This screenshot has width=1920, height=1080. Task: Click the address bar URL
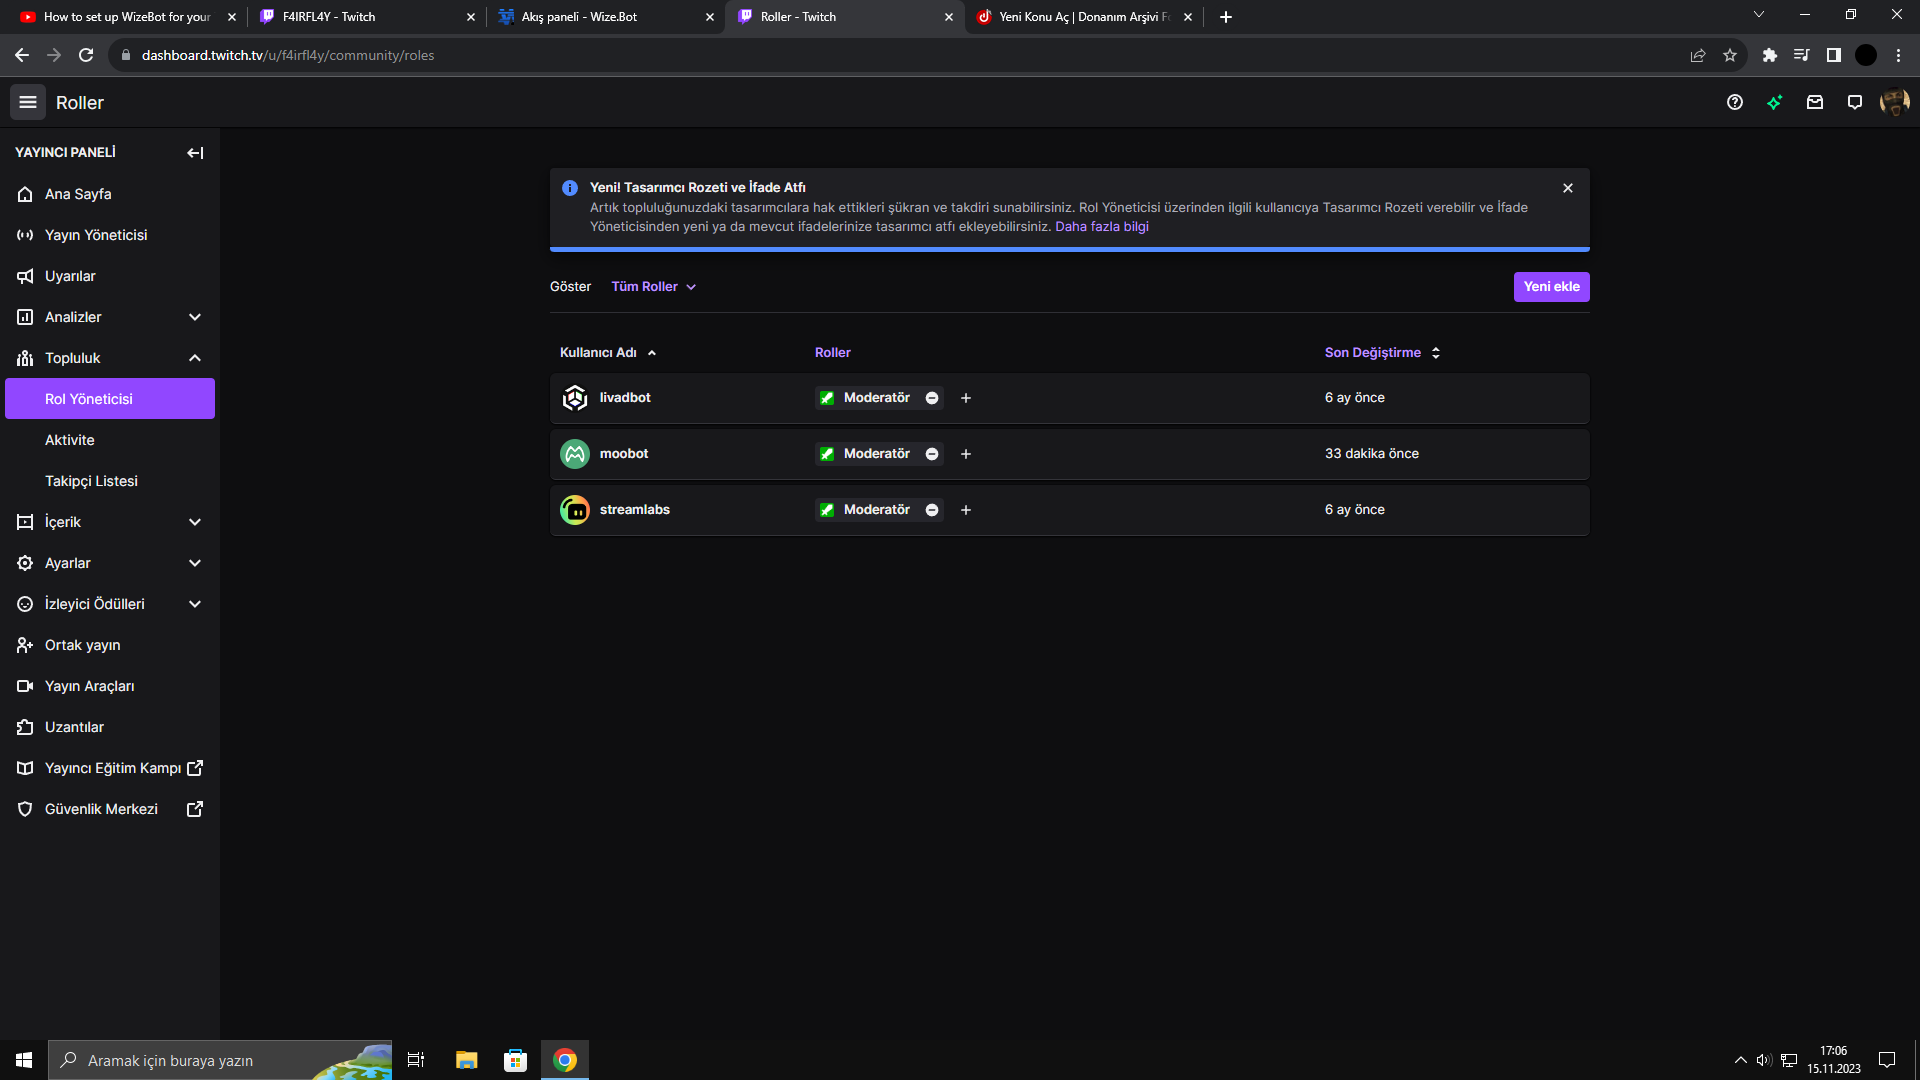point(288,55)
